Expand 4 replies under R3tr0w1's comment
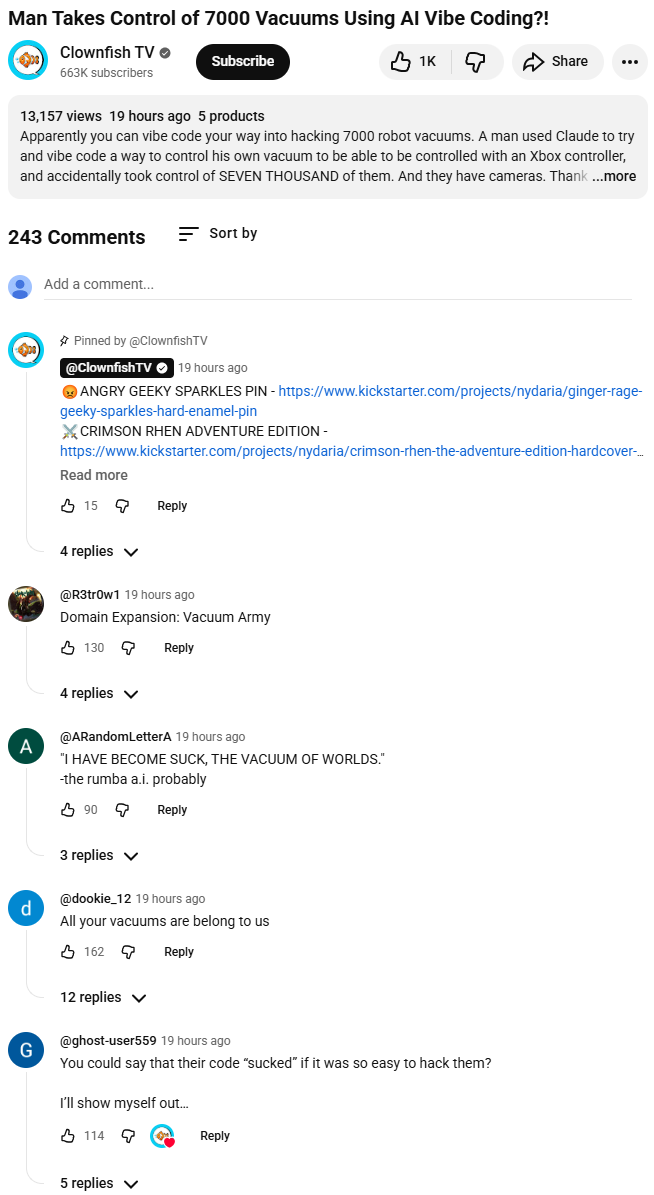This screenshot has width=654, height=1195. coord(99,694)
